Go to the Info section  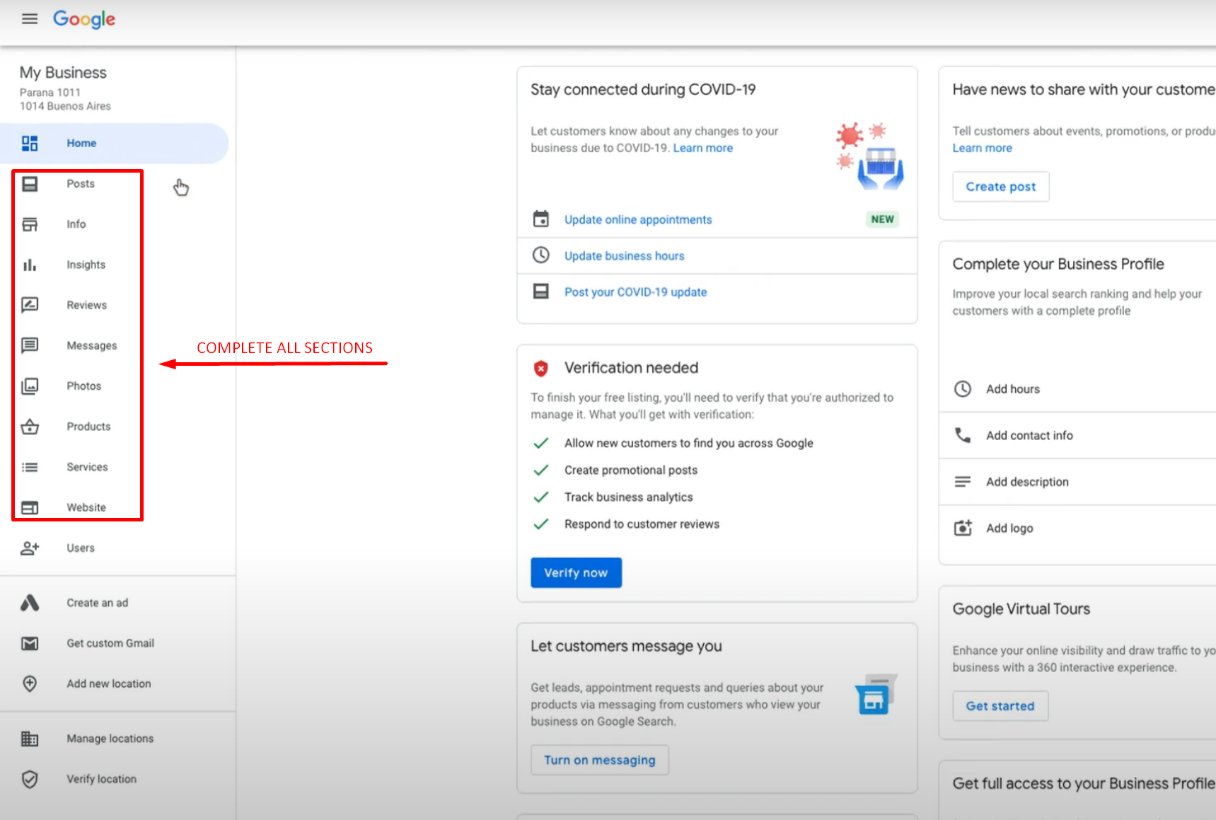click(77, 224)
